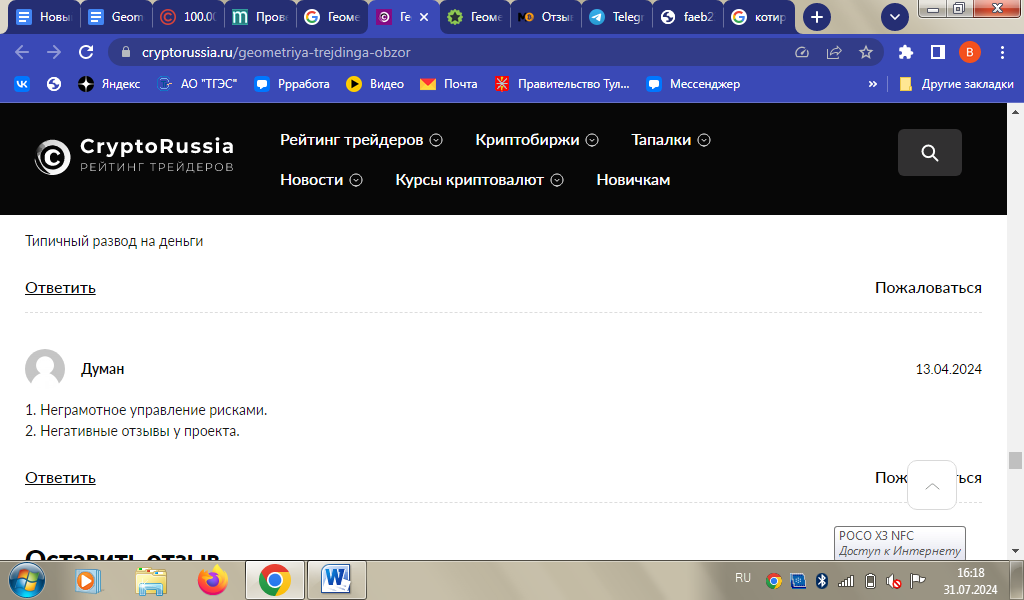Switch to the Новы docs tab
1024x600 pixels.
point(44,17)
